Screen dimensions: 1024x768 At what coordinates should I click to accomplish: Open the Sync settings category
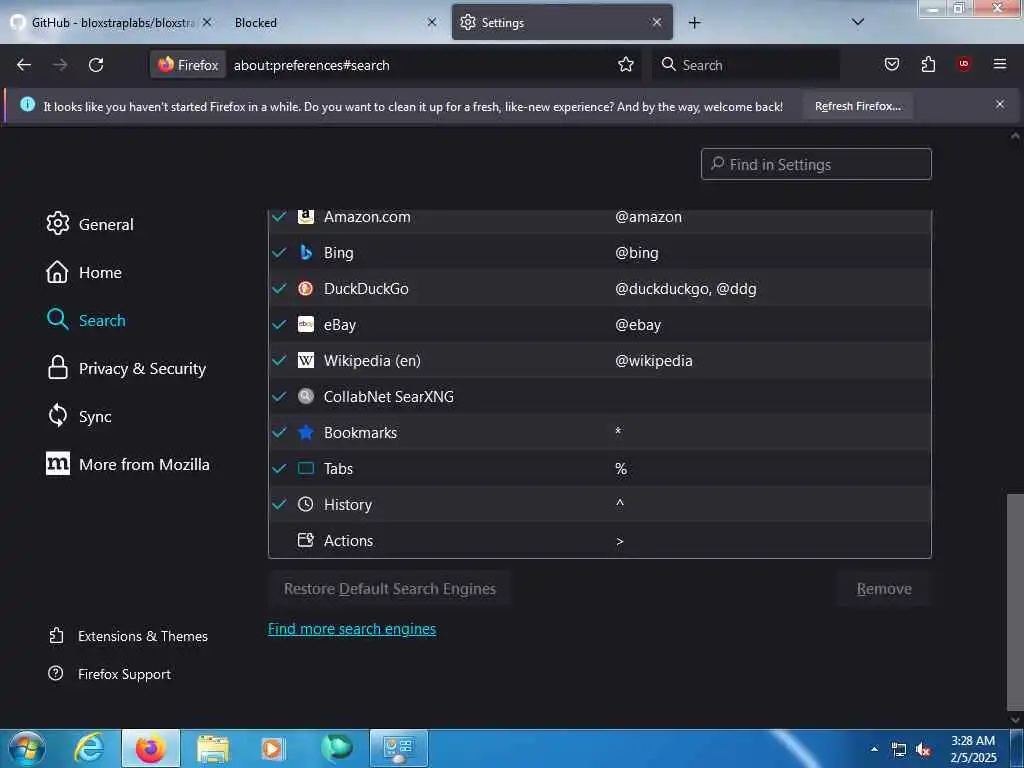click(x=79, y=416)
